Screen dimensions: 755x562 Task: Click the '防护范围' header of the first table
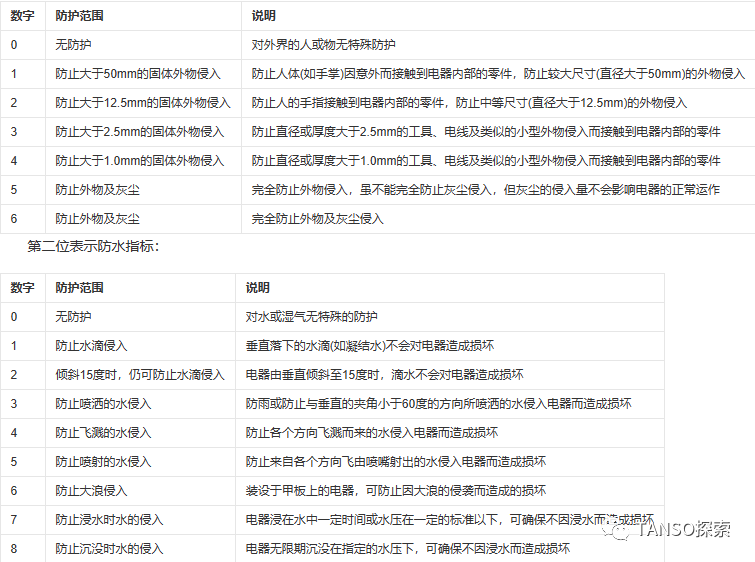79,16
